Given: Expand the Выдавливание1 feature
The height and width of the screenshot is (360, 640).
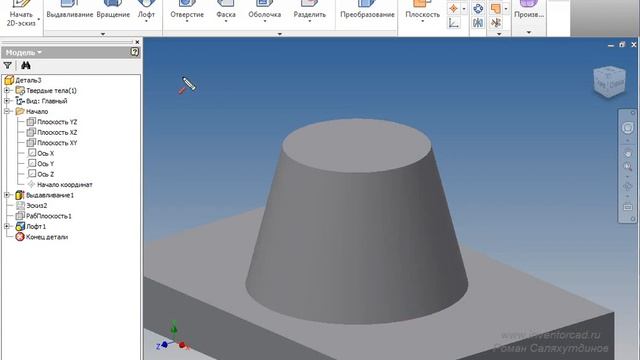Looking at the screenshot, I should 7,195.
